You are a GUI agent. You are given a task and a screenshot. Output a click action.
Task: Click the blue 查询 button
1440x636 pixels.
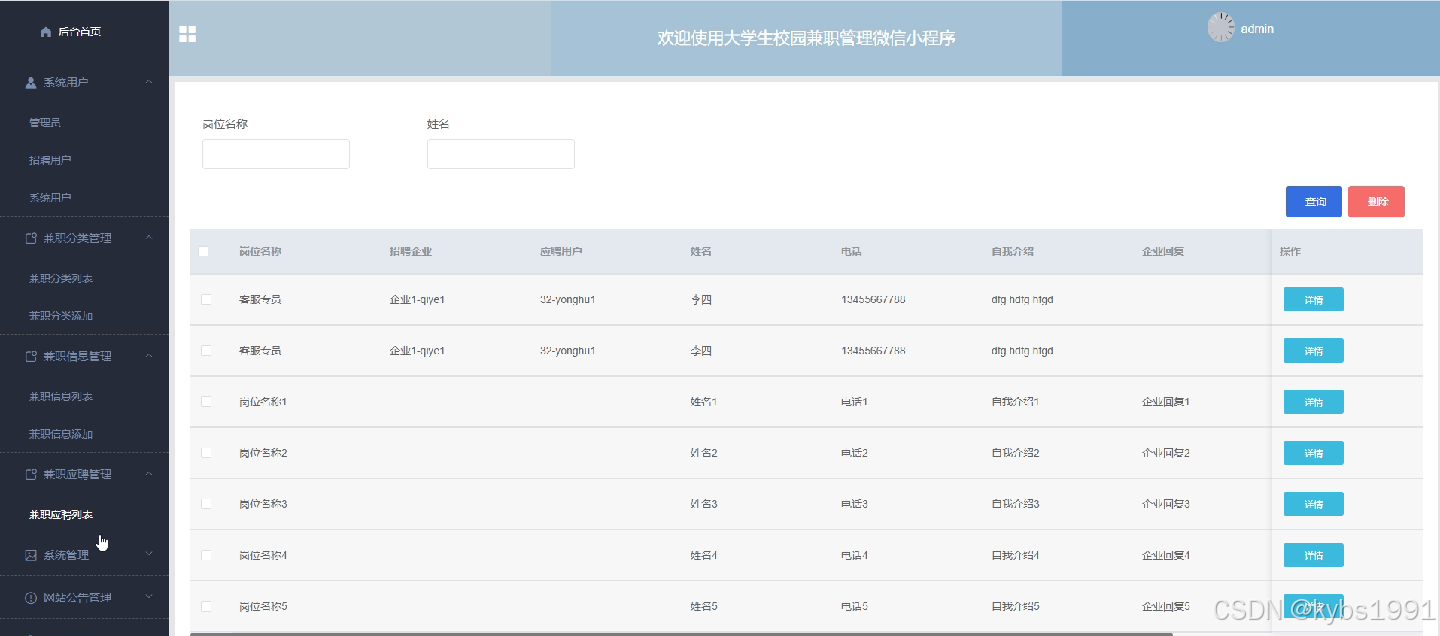[x=1314, y=202]
